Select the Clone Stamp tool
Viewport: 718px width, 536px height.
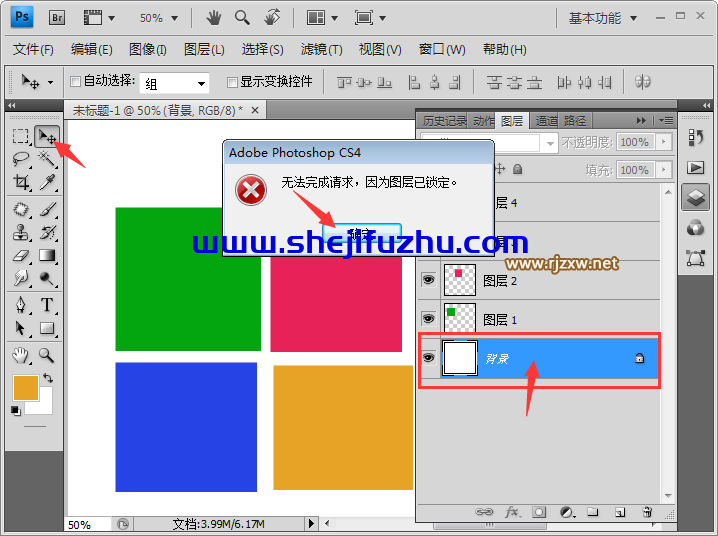[21, 233]
